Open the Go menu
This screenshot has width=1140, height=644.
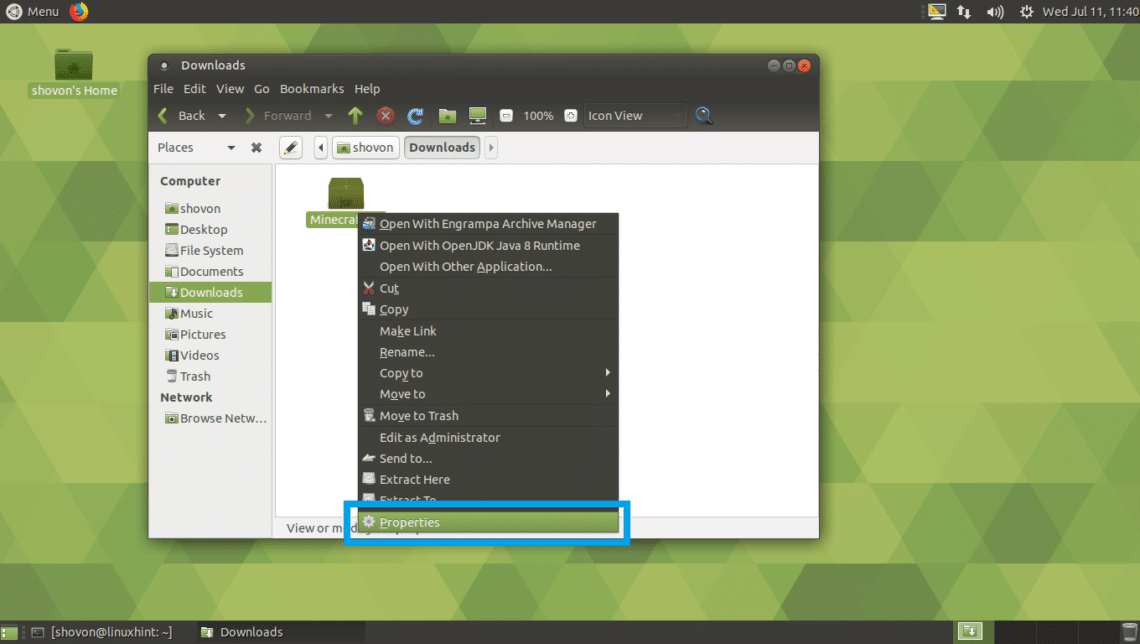click(262, 89)
